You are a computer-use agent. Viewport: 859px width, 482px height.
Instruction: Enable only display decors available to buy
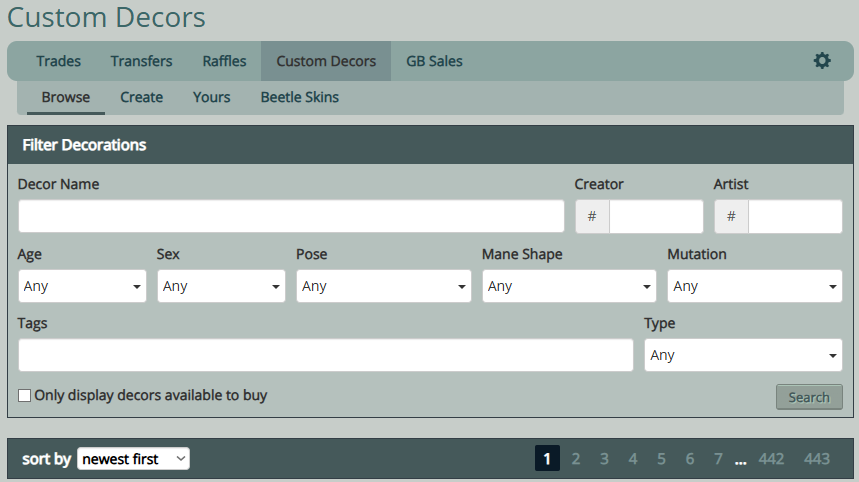[x=25, y=395]
